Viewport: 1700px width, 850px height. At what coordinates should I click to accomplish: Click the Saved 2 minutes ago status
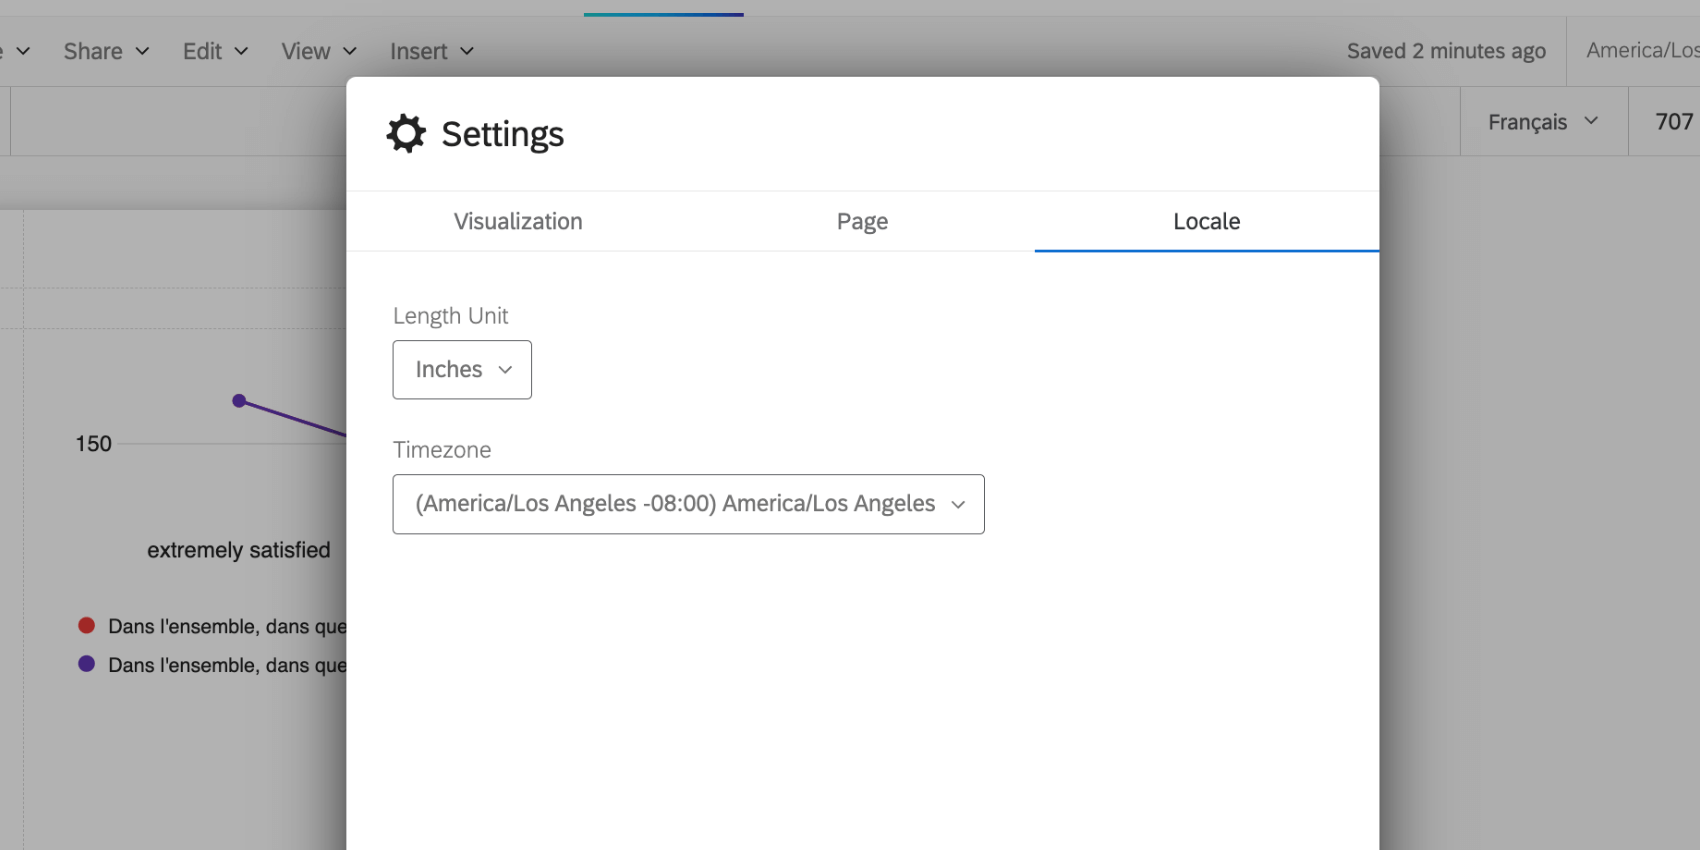1445,51
